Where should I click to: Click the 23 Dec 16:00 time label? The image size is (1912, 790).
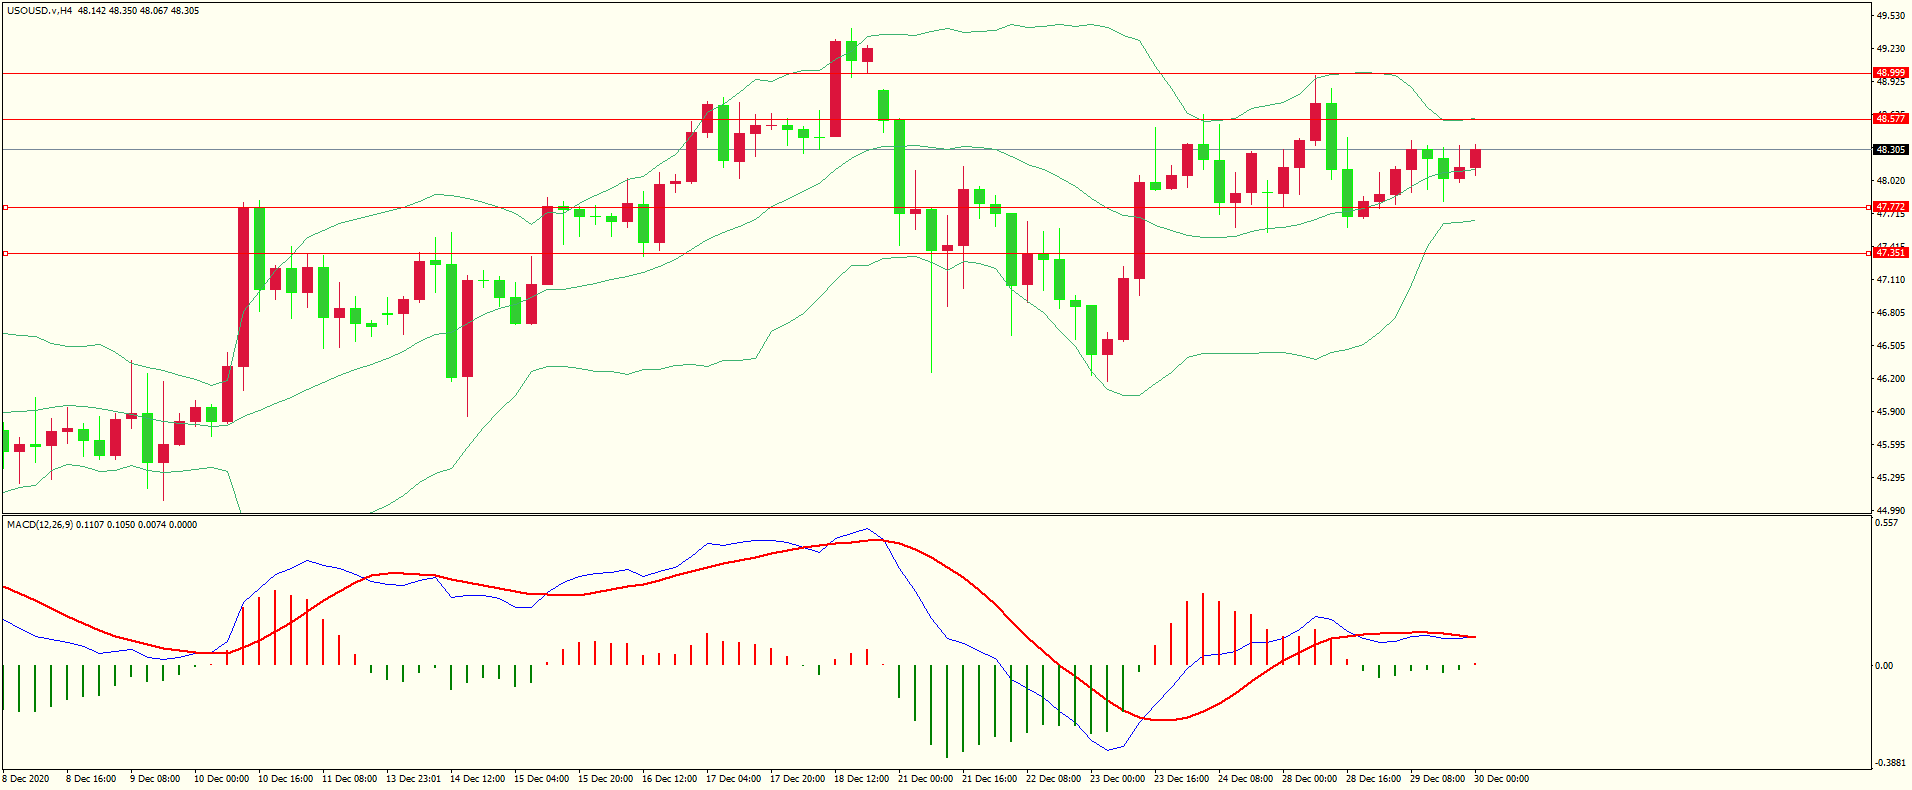(x=1181, y=779)
